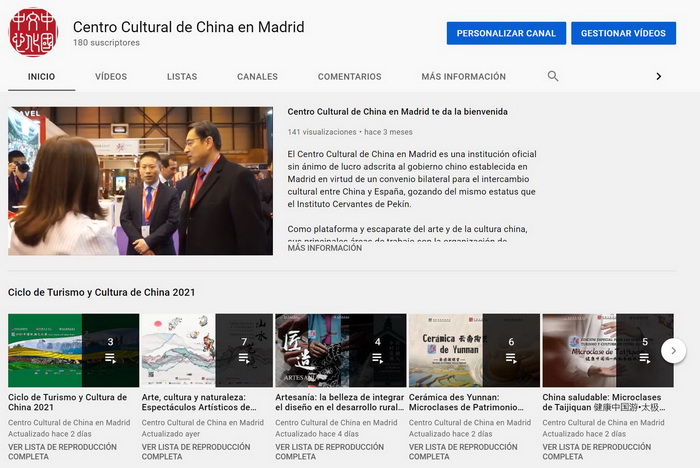
Task: Click title 'Cerámica des Yunnan: Microclases de Patrimonio'
Action: point(466,402)
